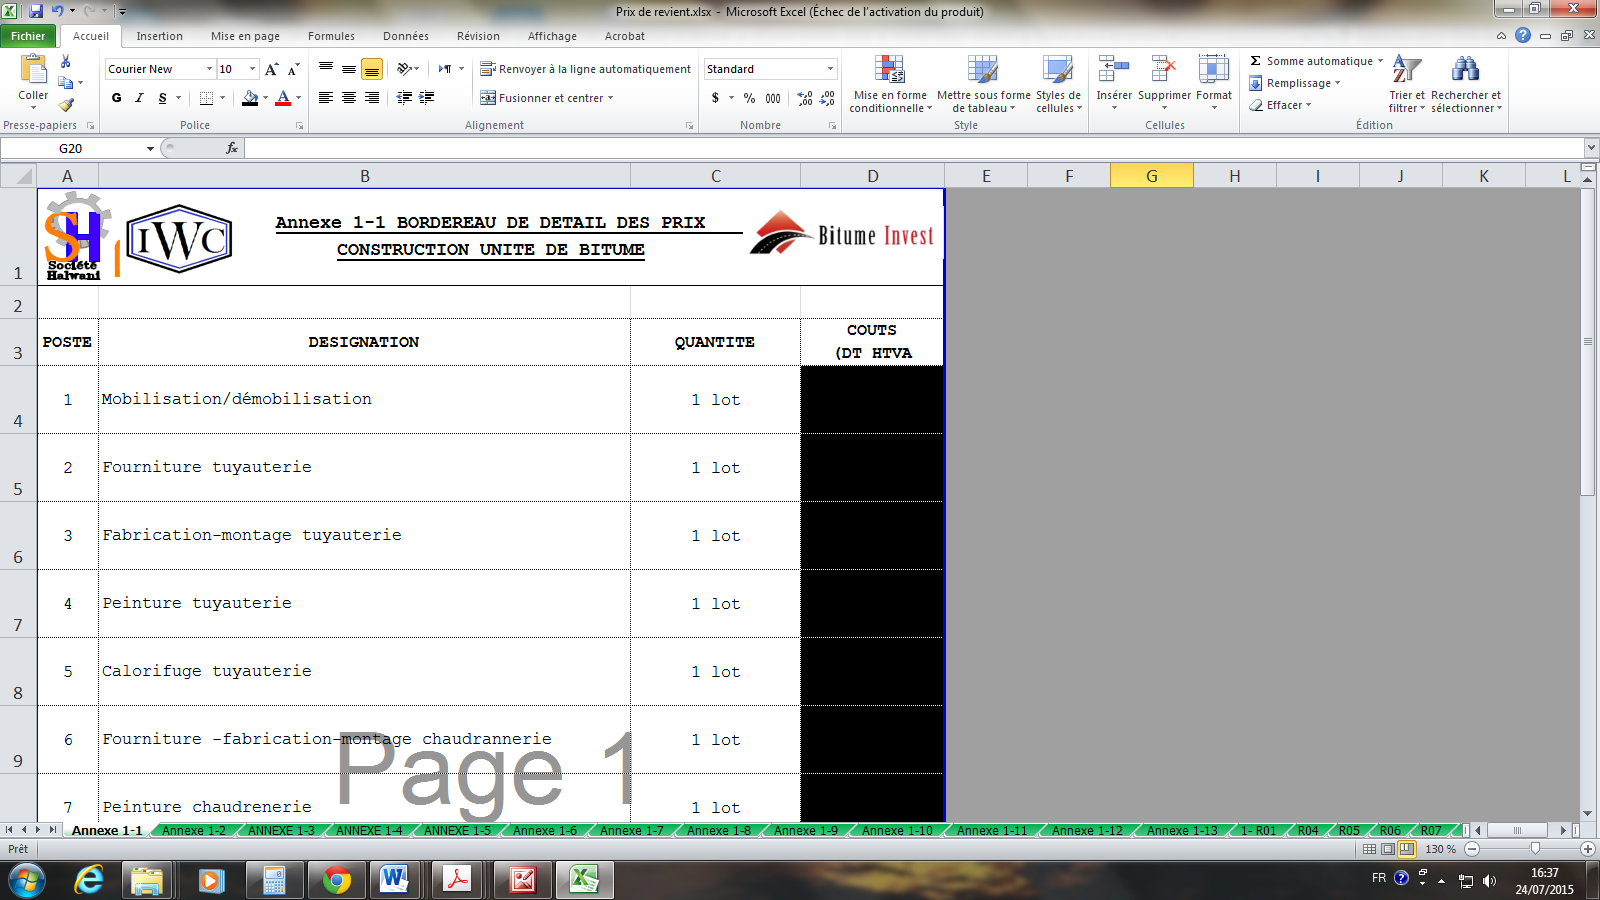Screen dimensions: 1600x900
Task: Click the Coller (paste) icon
Action: pyautogui.click(x=33, y=72)
